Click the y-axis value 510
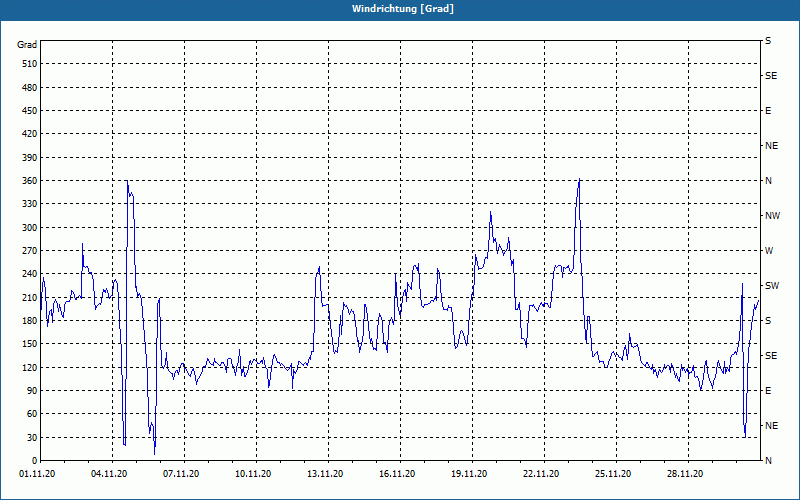The height and width of the screenshot is (500, 800). coord(30,64)
